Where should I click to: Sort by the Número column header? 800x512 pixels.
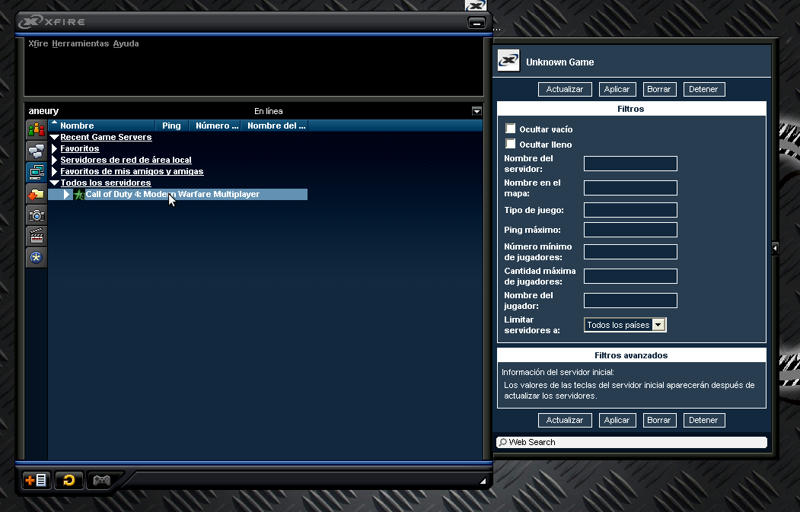pos(216,125)
